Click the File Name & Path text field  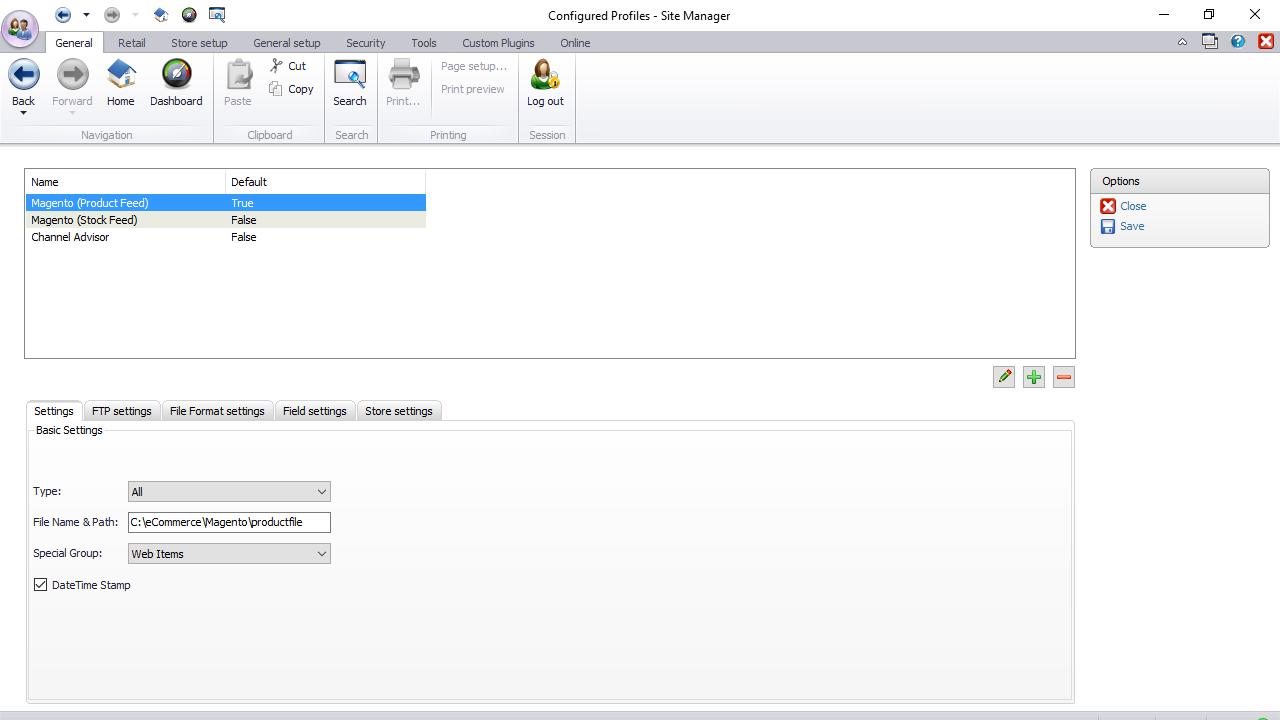tap(229, 522)
